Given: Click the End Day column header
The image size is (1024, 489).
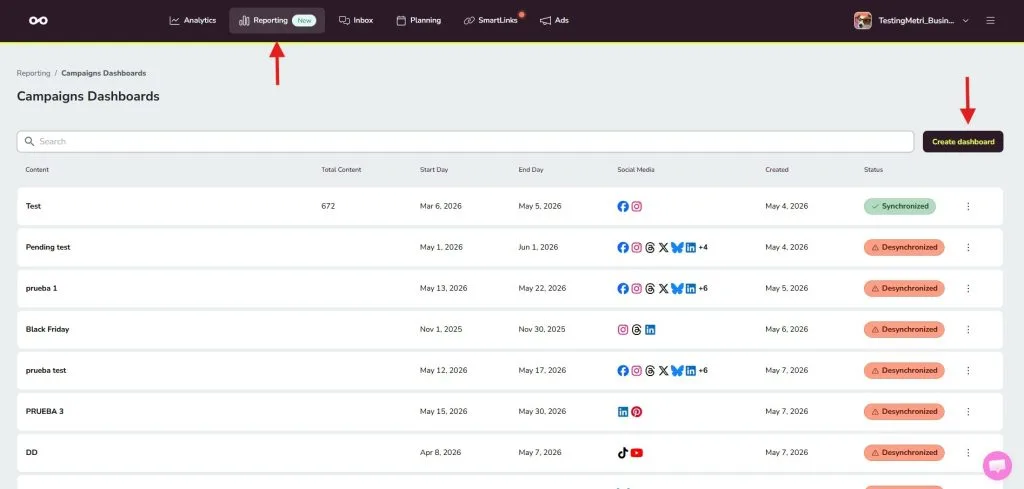Looking at the screenshot, I should (531, 170).
